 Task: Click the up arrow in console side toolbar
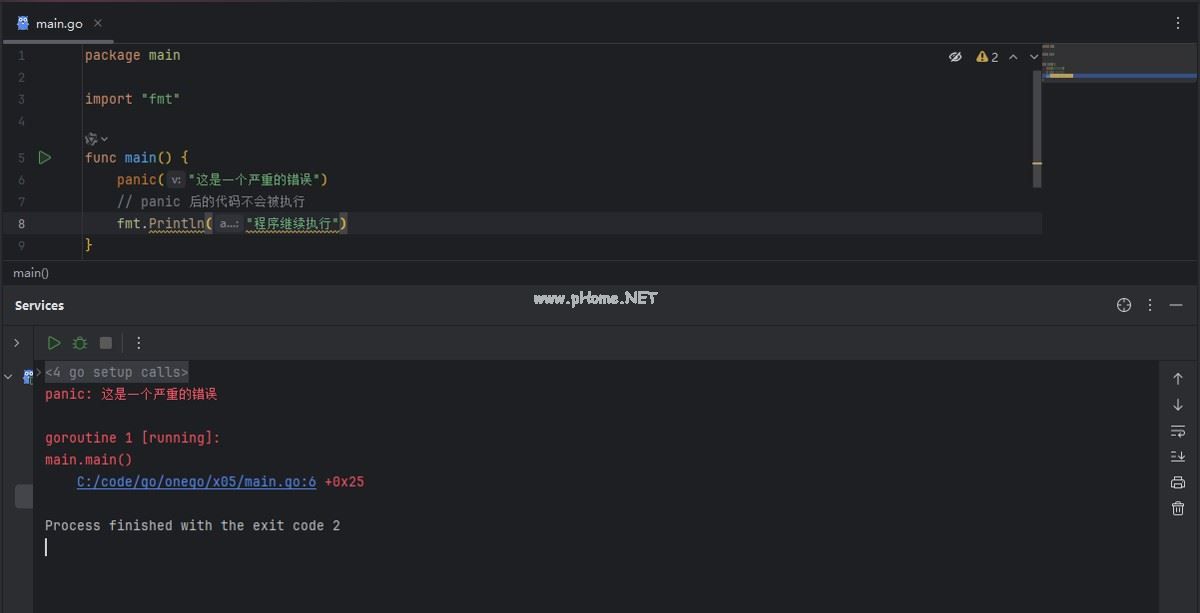[x=1178, y=379]
